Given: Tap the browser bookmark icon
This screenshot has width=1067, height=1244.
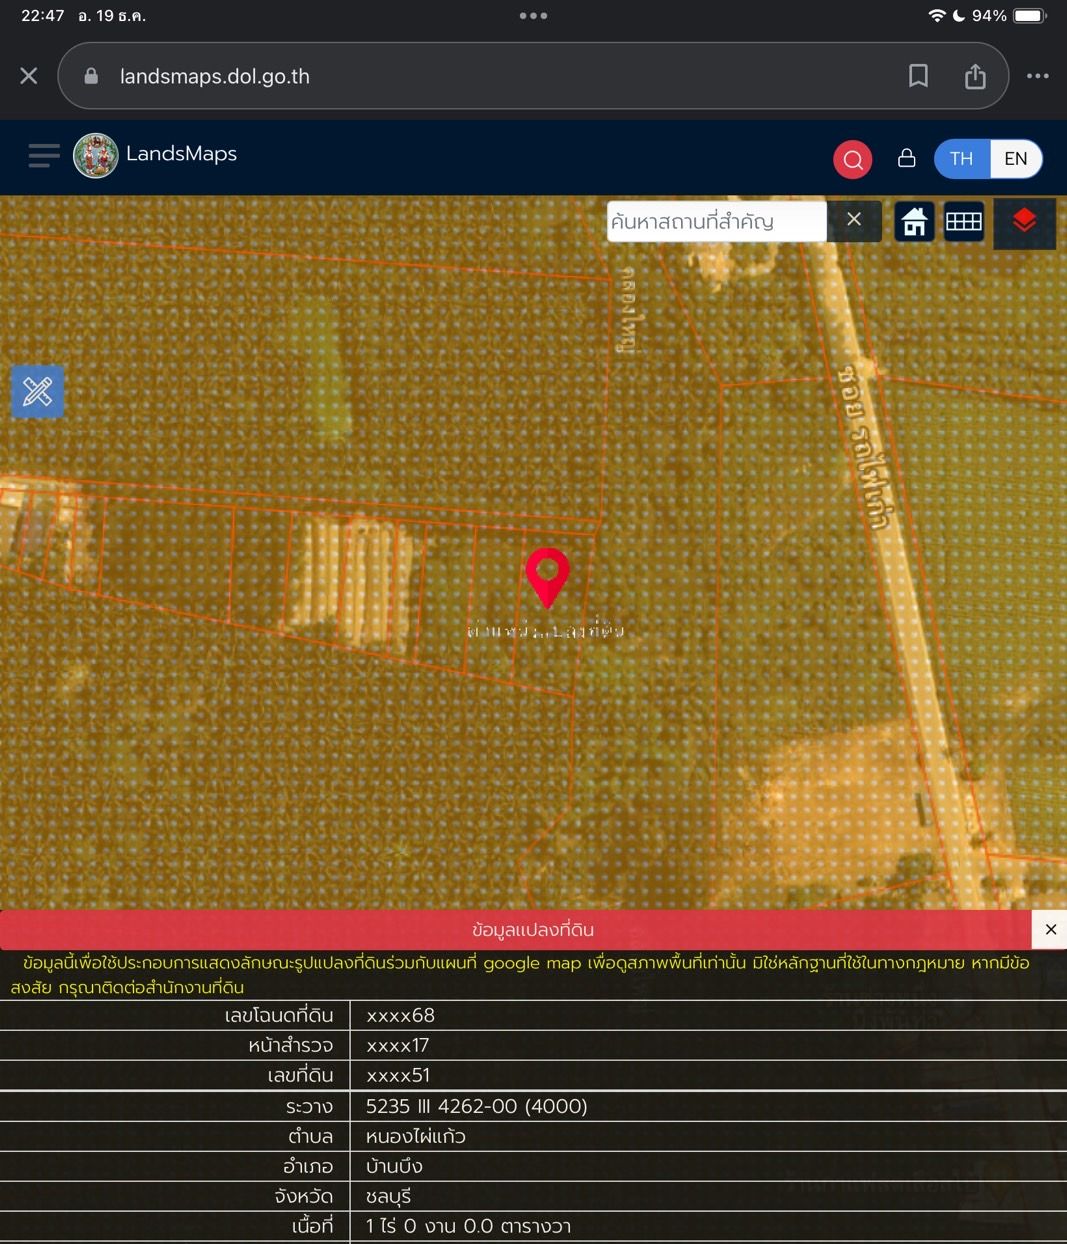Looking at the screenshot, I should (918, 76).
